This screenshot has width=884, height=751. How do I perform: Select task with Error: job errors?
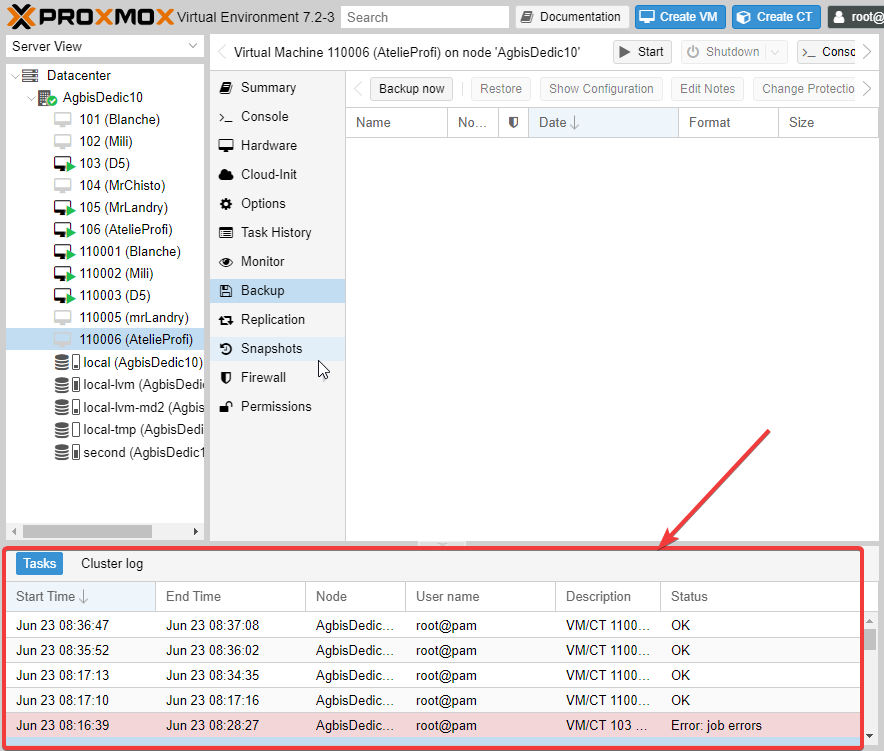click(x=433, y=726)
